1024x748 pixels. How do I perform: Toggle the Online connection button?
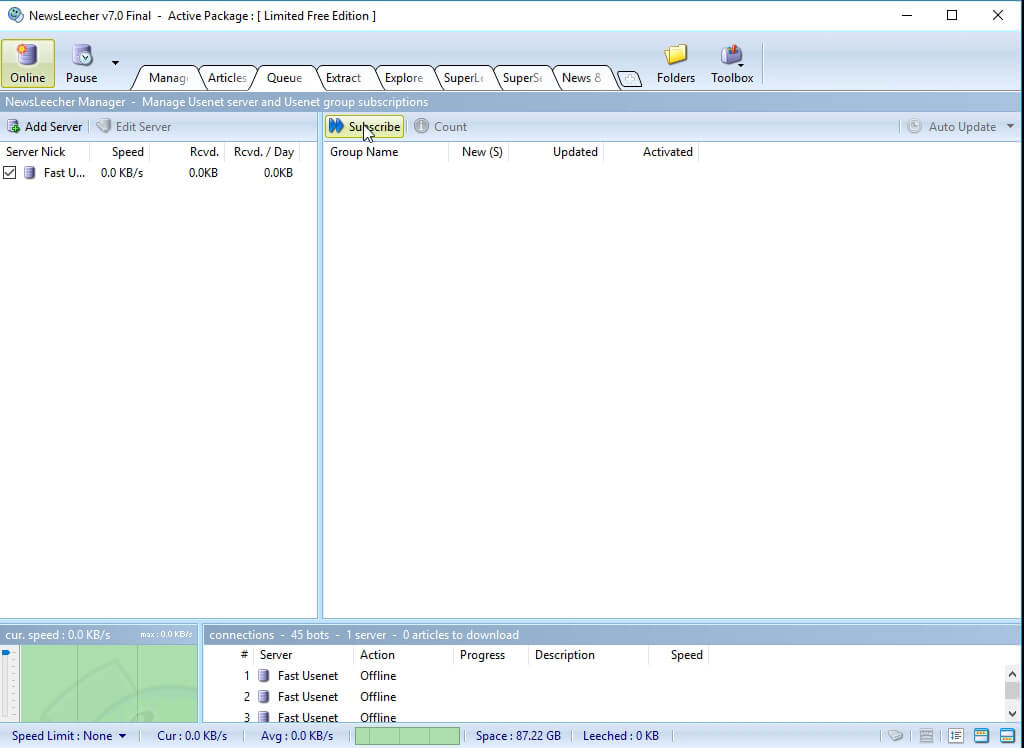(27, 63)
